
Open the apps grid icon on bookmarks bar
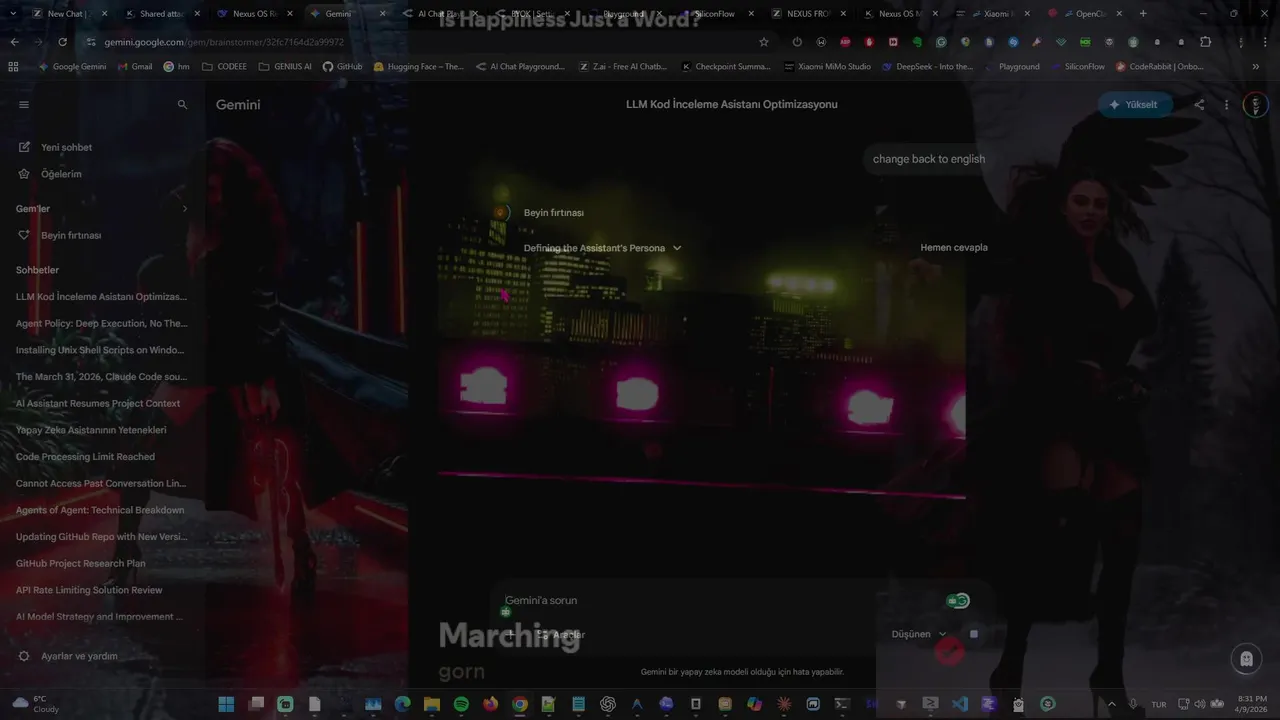[x=13, y=67]
